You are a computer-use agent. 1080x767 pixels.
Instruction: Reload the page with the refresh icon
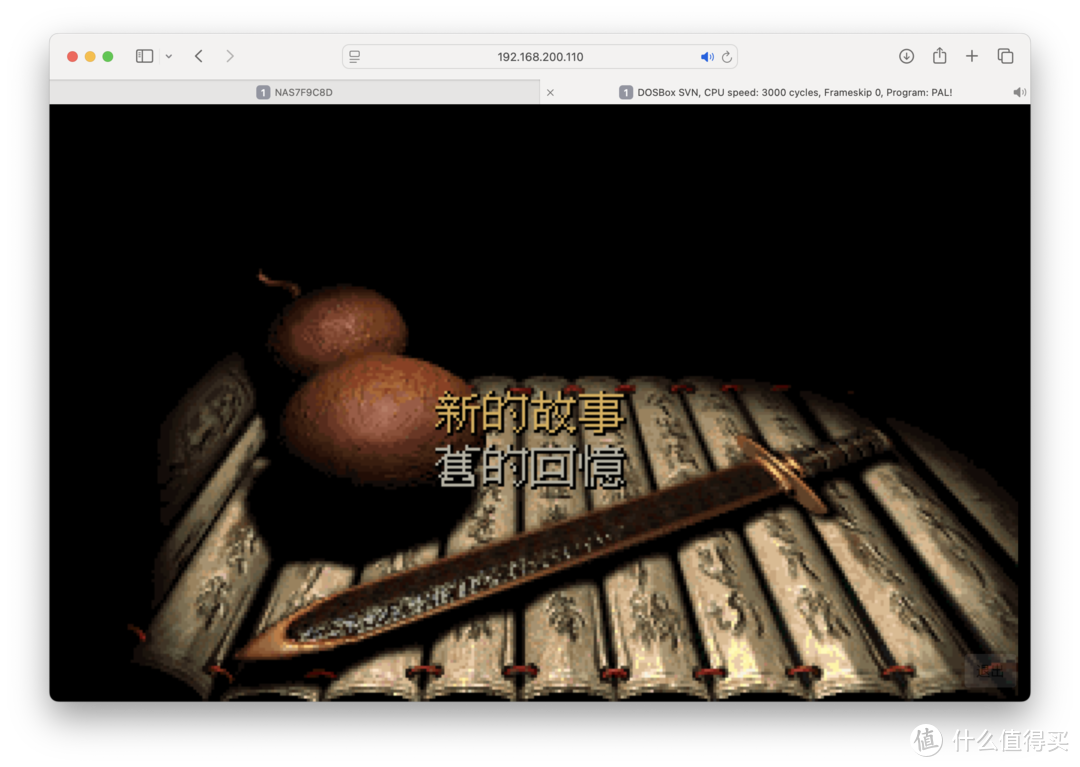(x=727, y=56)
